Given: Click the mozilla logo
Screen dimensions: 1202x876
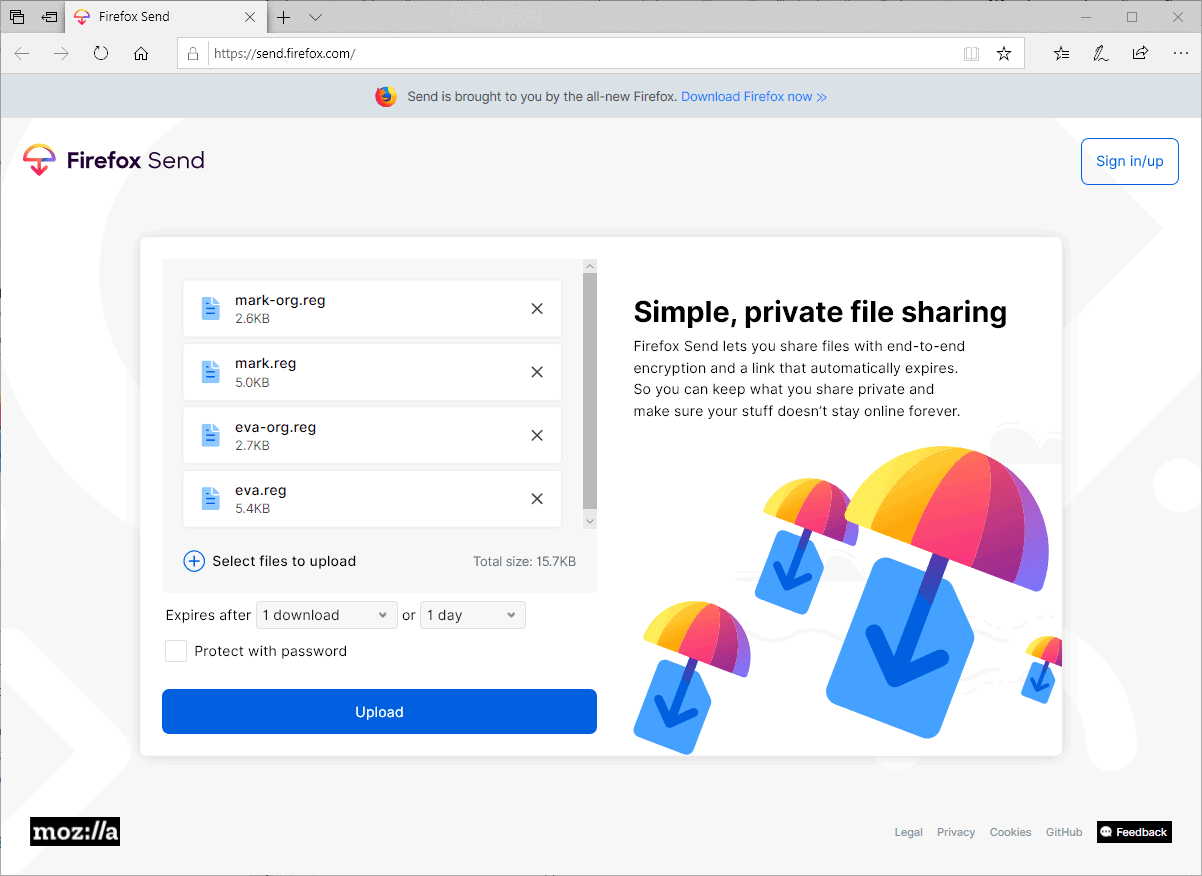Looking at the screenshot, I should pyautogui.click(x=74, y=831).
